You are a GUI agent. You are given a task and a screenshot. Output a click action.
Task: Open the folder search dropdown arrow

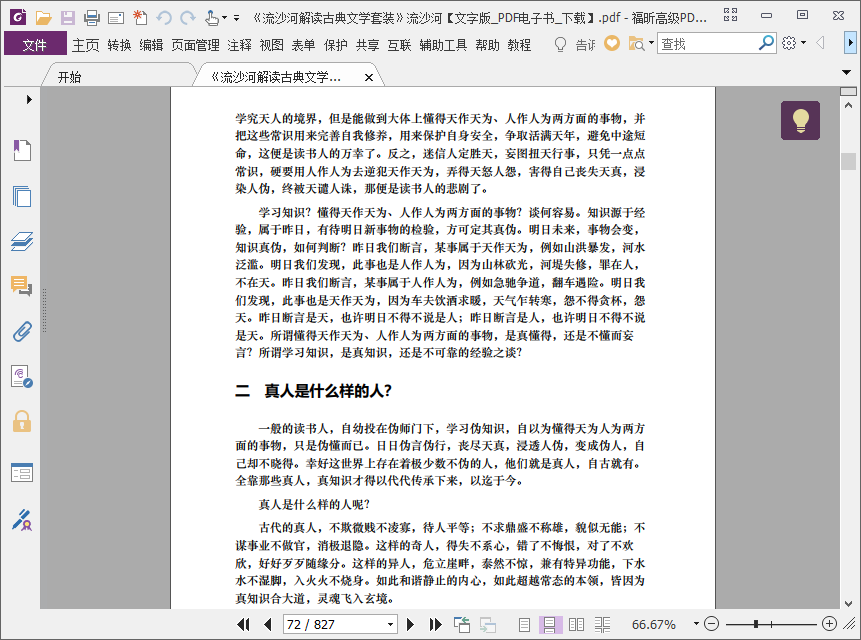point(651,43)
